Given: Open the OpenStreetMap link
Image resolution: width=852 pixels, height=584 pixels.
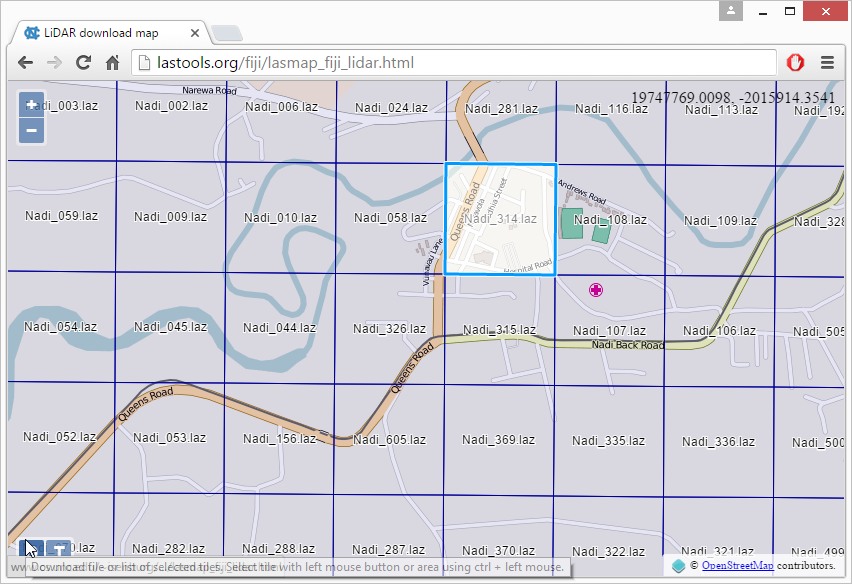Looking at the screenshot, I should 737,566.
